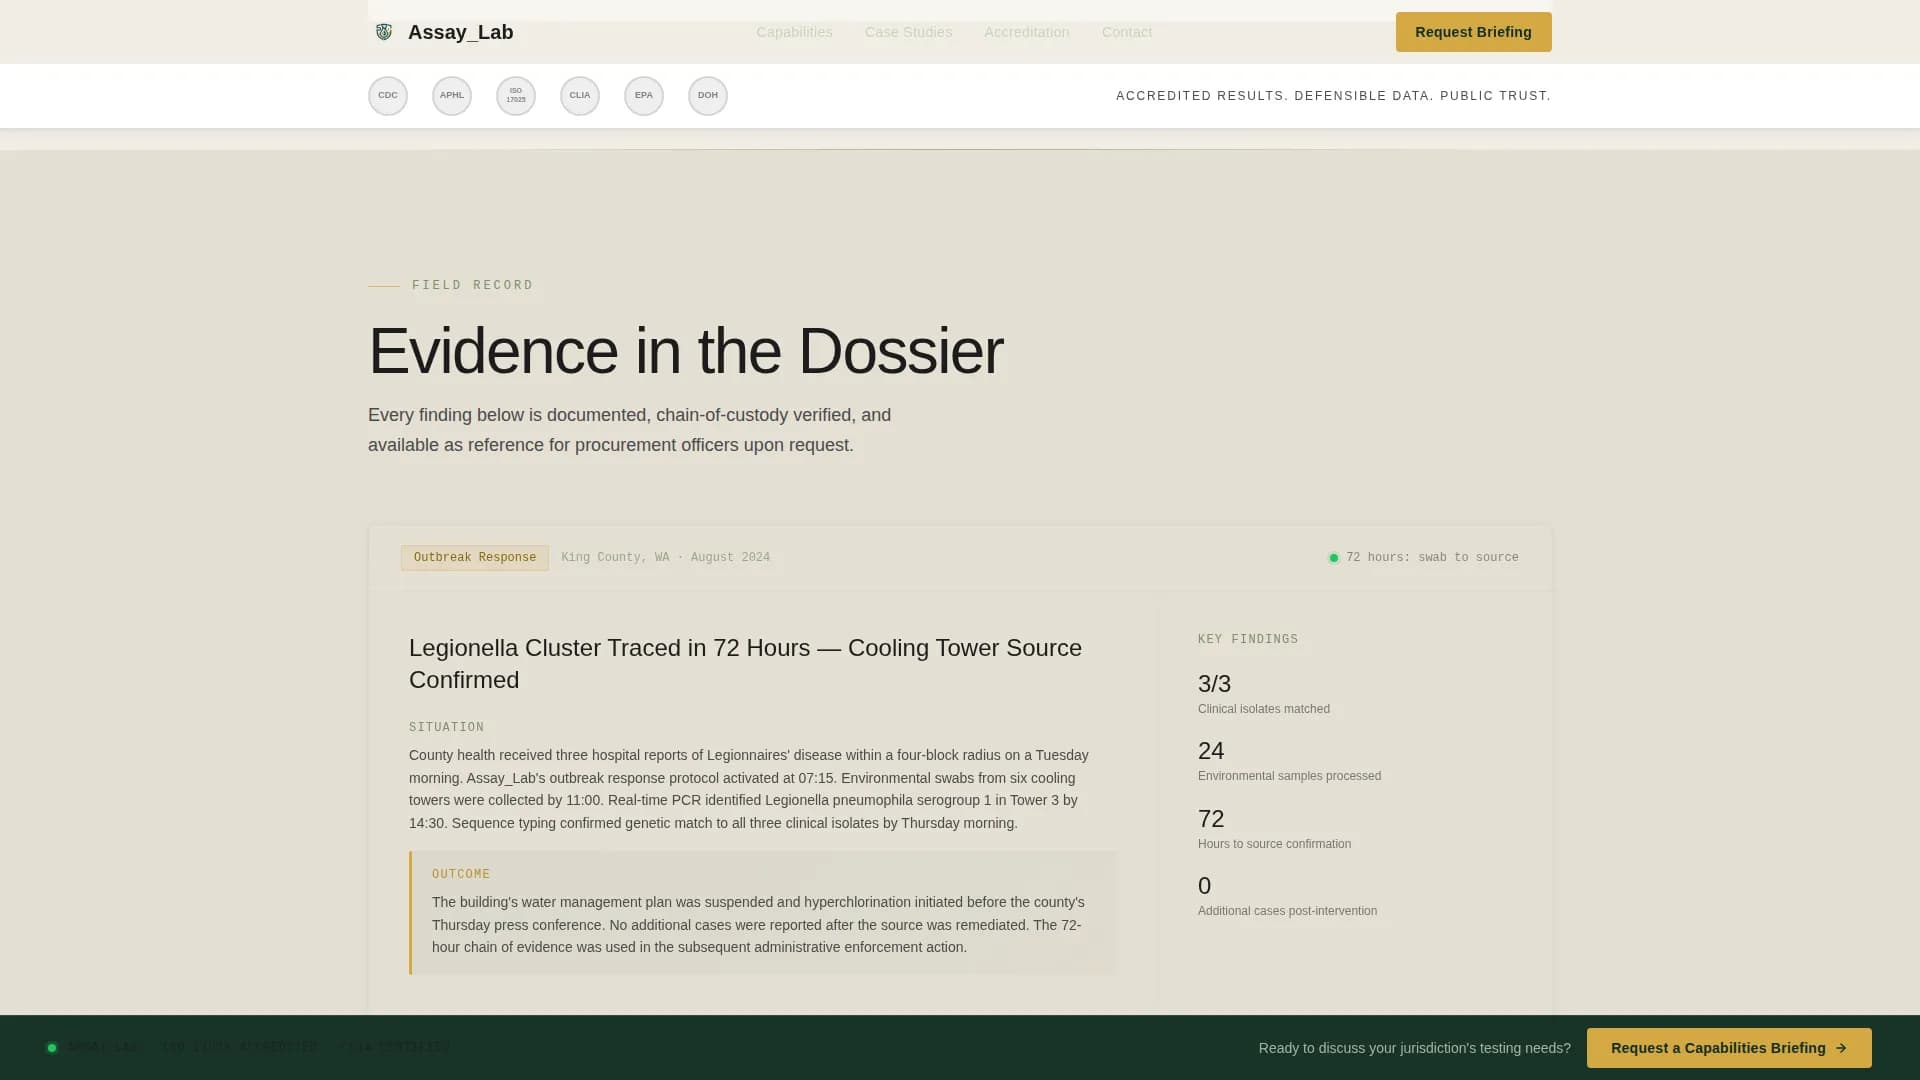This screenshot has height=1080, width=1920.
Task: Click 'King County, WA · August 2024' text
Action: 665,558
